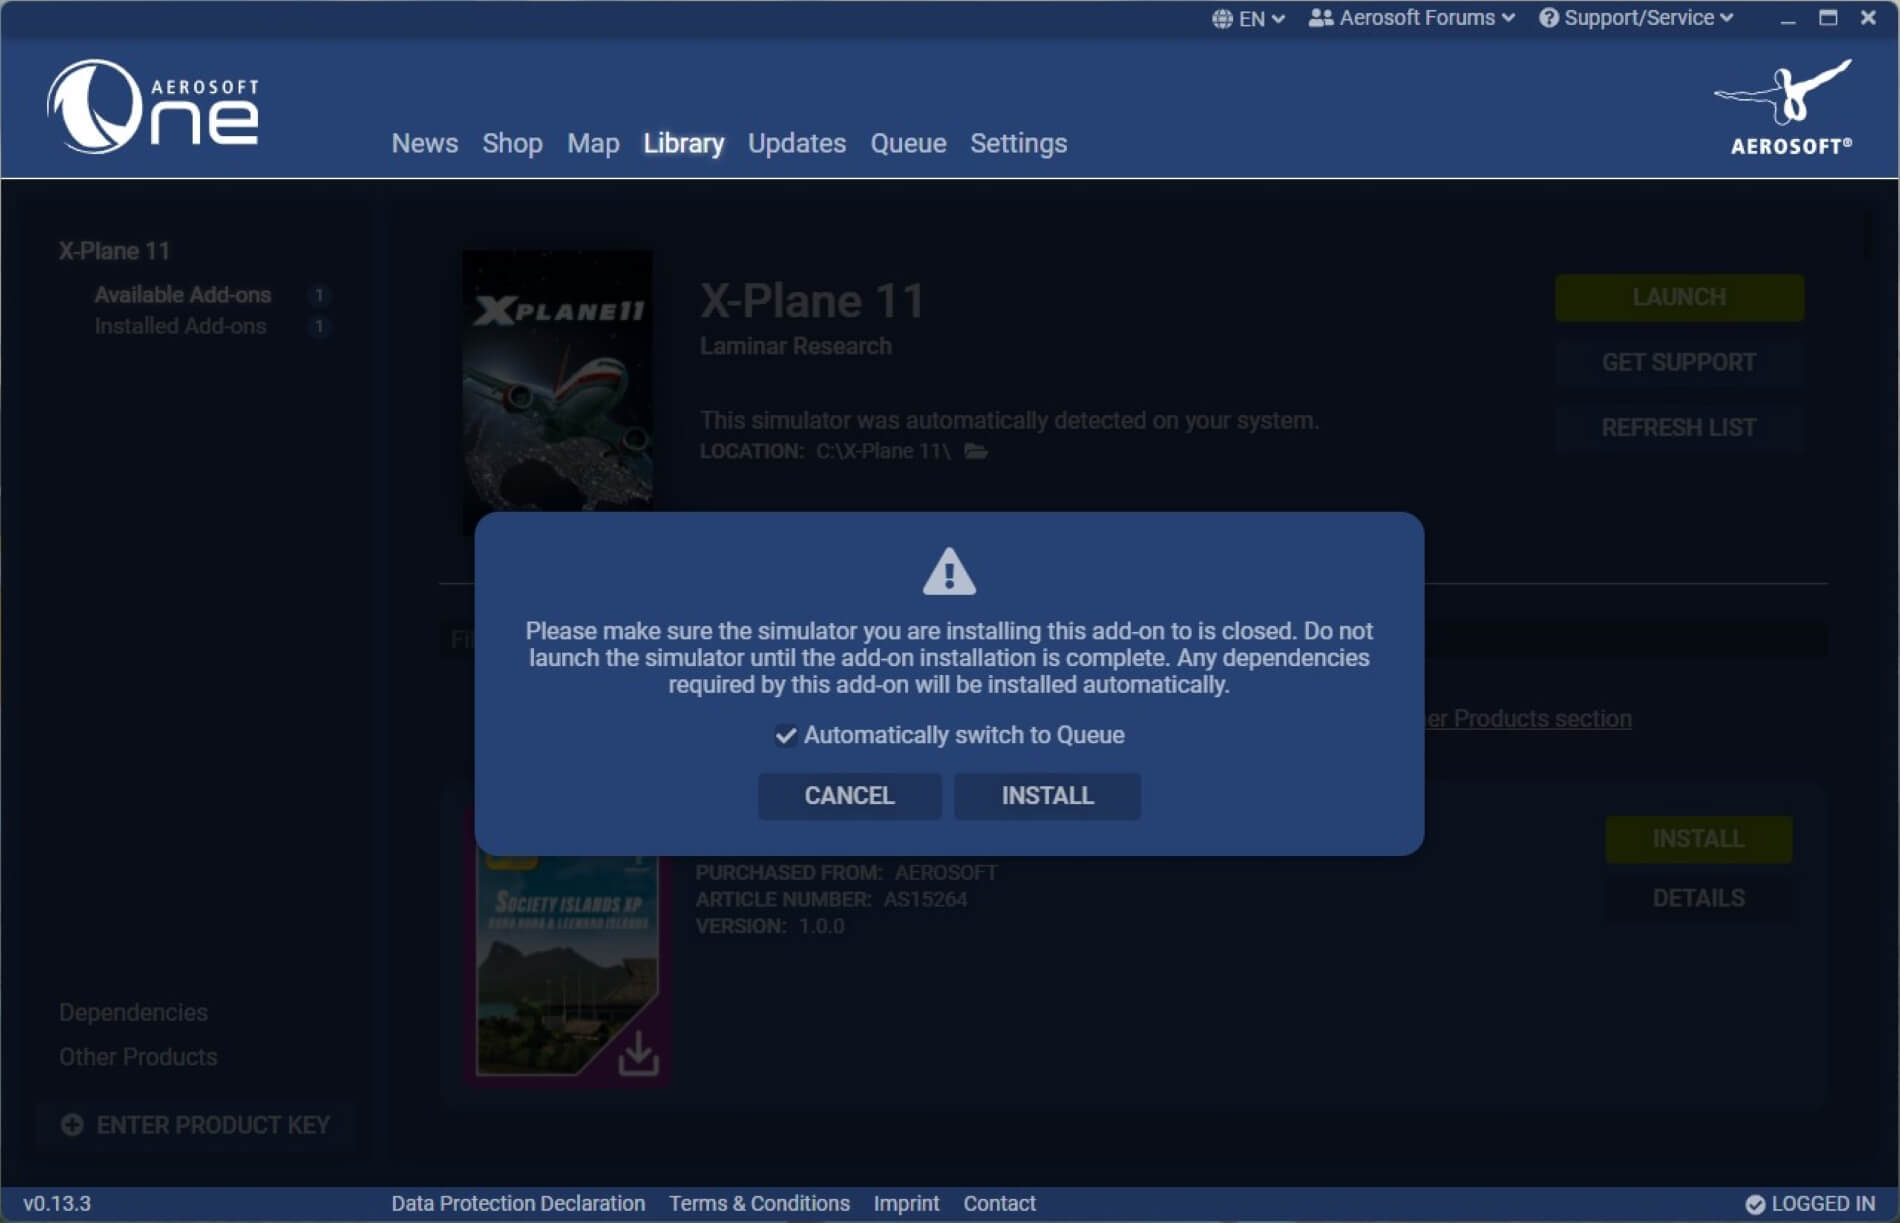Click the warning triangle icon in the dialog

[948, 572]
